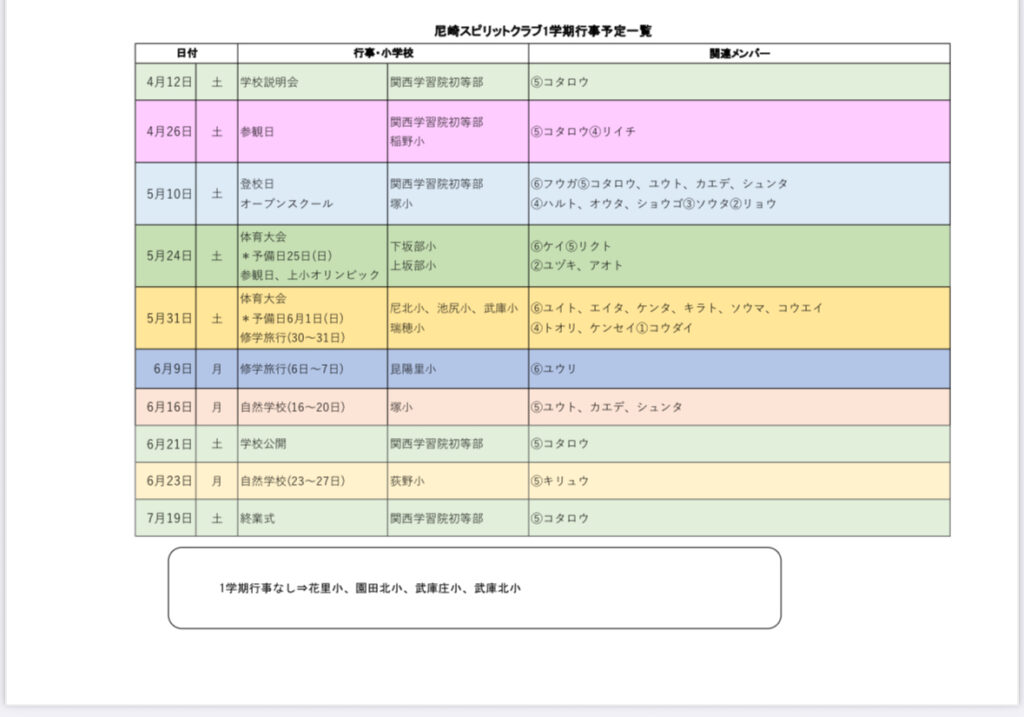The width and height of the screenshot is (1024, 717).
Task: Select the 修学旅行(30〜31日) text
Action: pyautogui.click(x=293, y=338)
